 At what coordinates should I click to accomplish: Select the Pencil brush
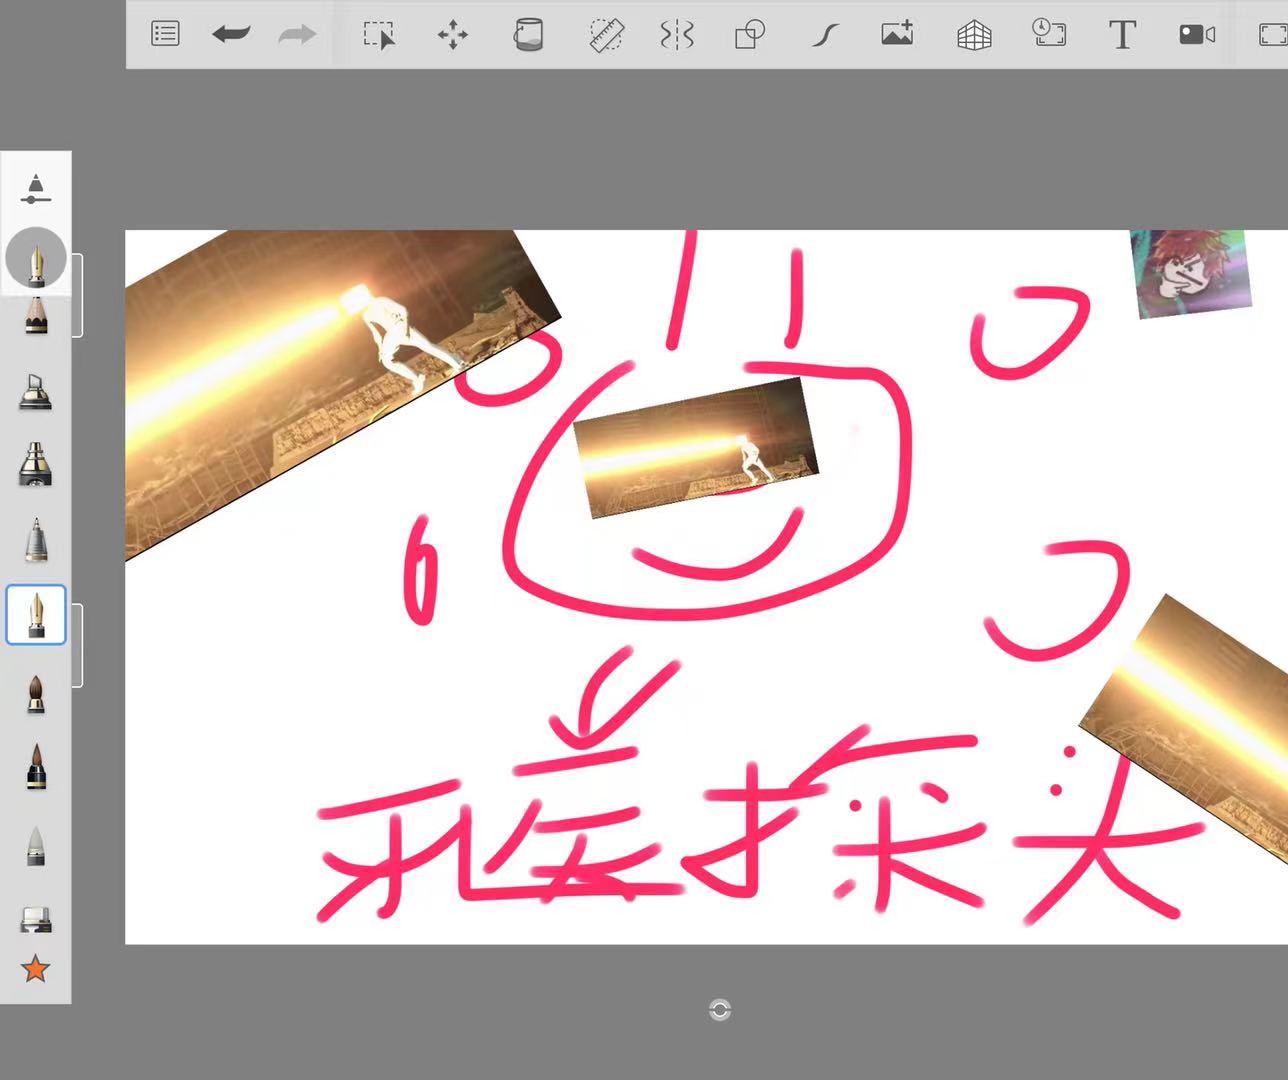pyautogui.click(x=36, y=315)
